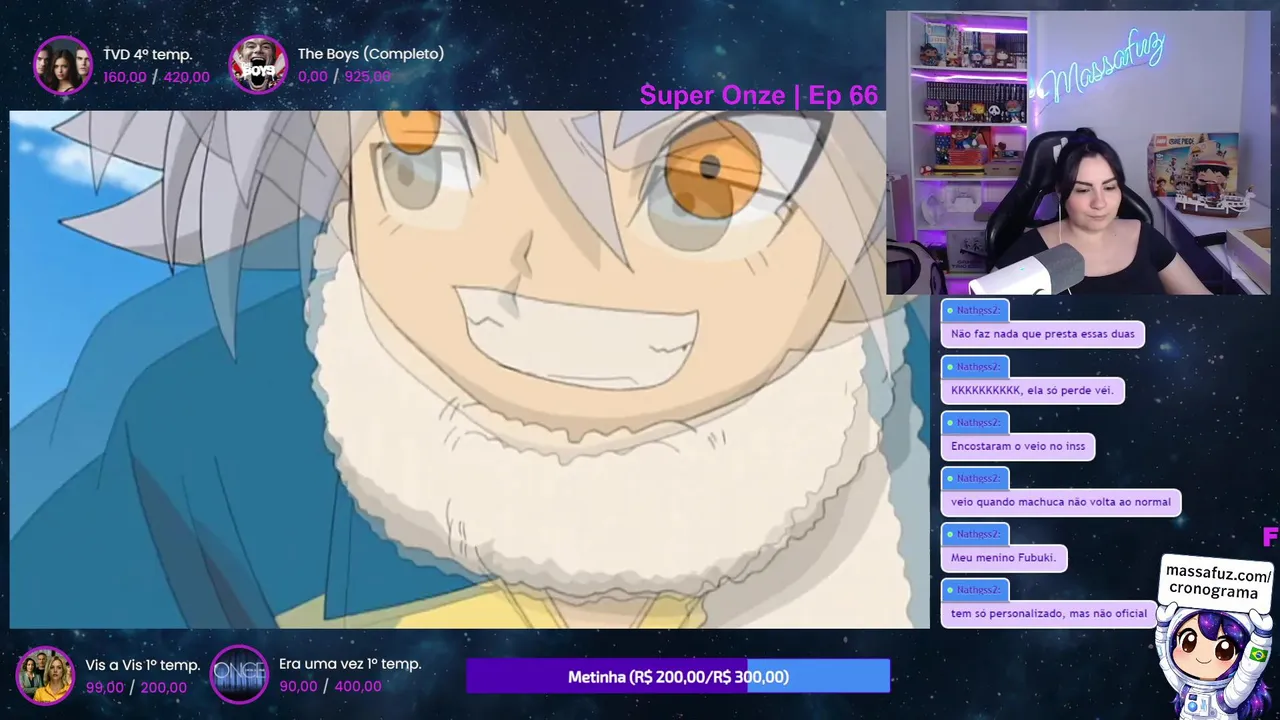Click the Once (Era uma vez) poster icon
The width and height of the screenshot is (1280, 720).
tap(240, 675)
